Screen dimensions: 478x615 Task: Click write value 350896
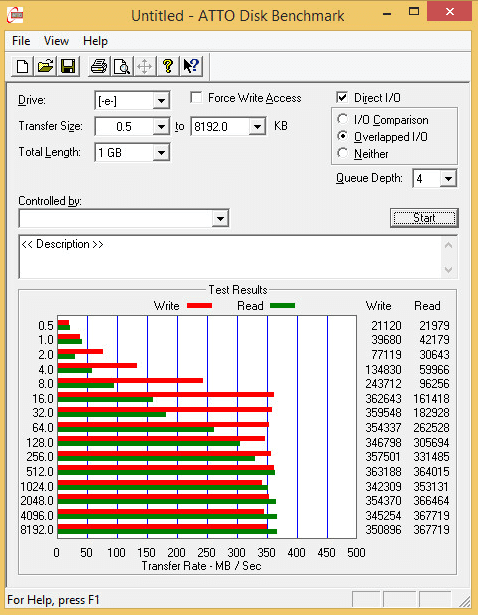click(x=383, y=529)
